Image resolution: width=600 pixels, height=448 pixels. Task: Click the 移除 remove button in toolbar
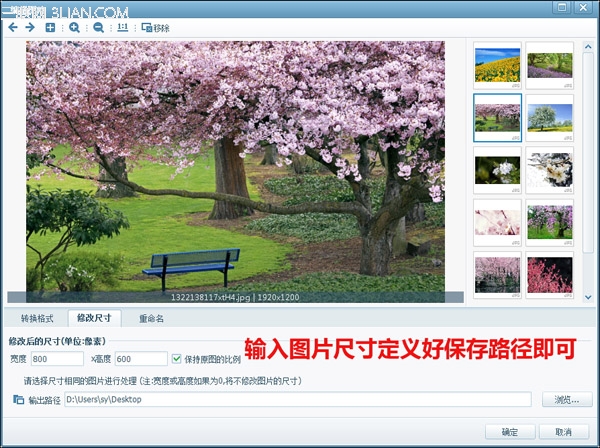point(155,28)
